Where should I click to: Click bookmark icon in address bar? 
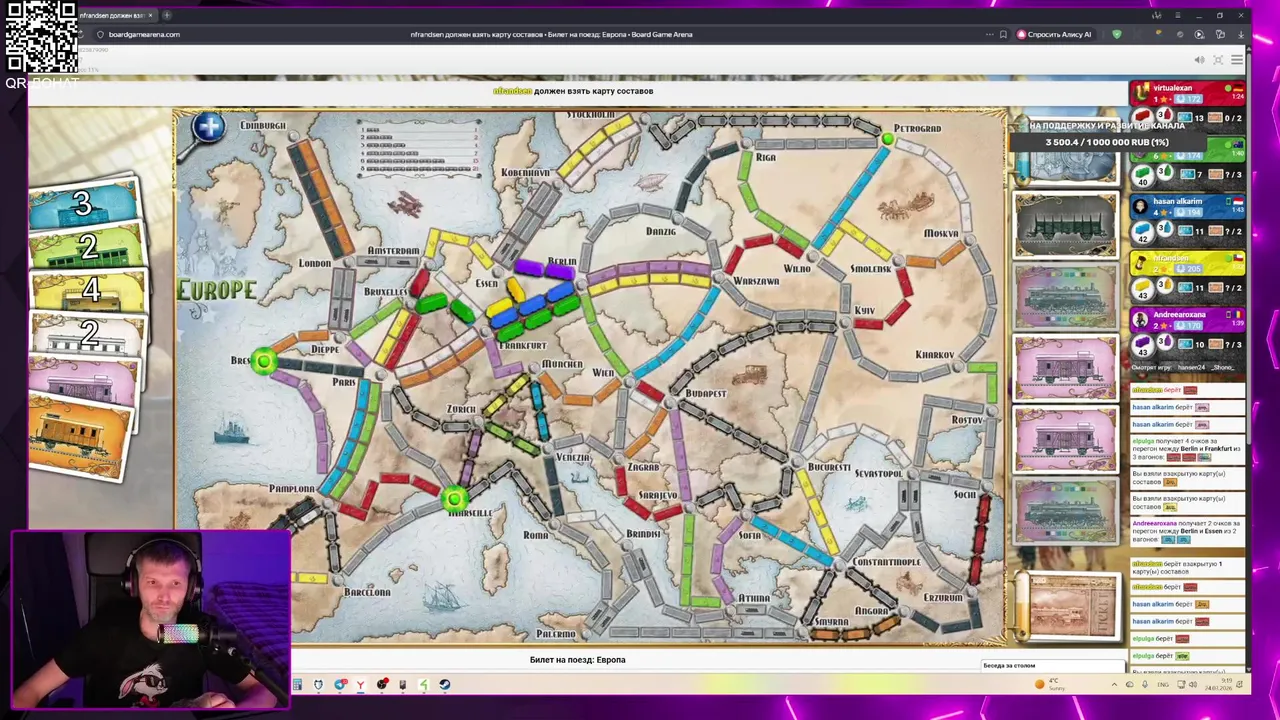(x=1003, y=34)
